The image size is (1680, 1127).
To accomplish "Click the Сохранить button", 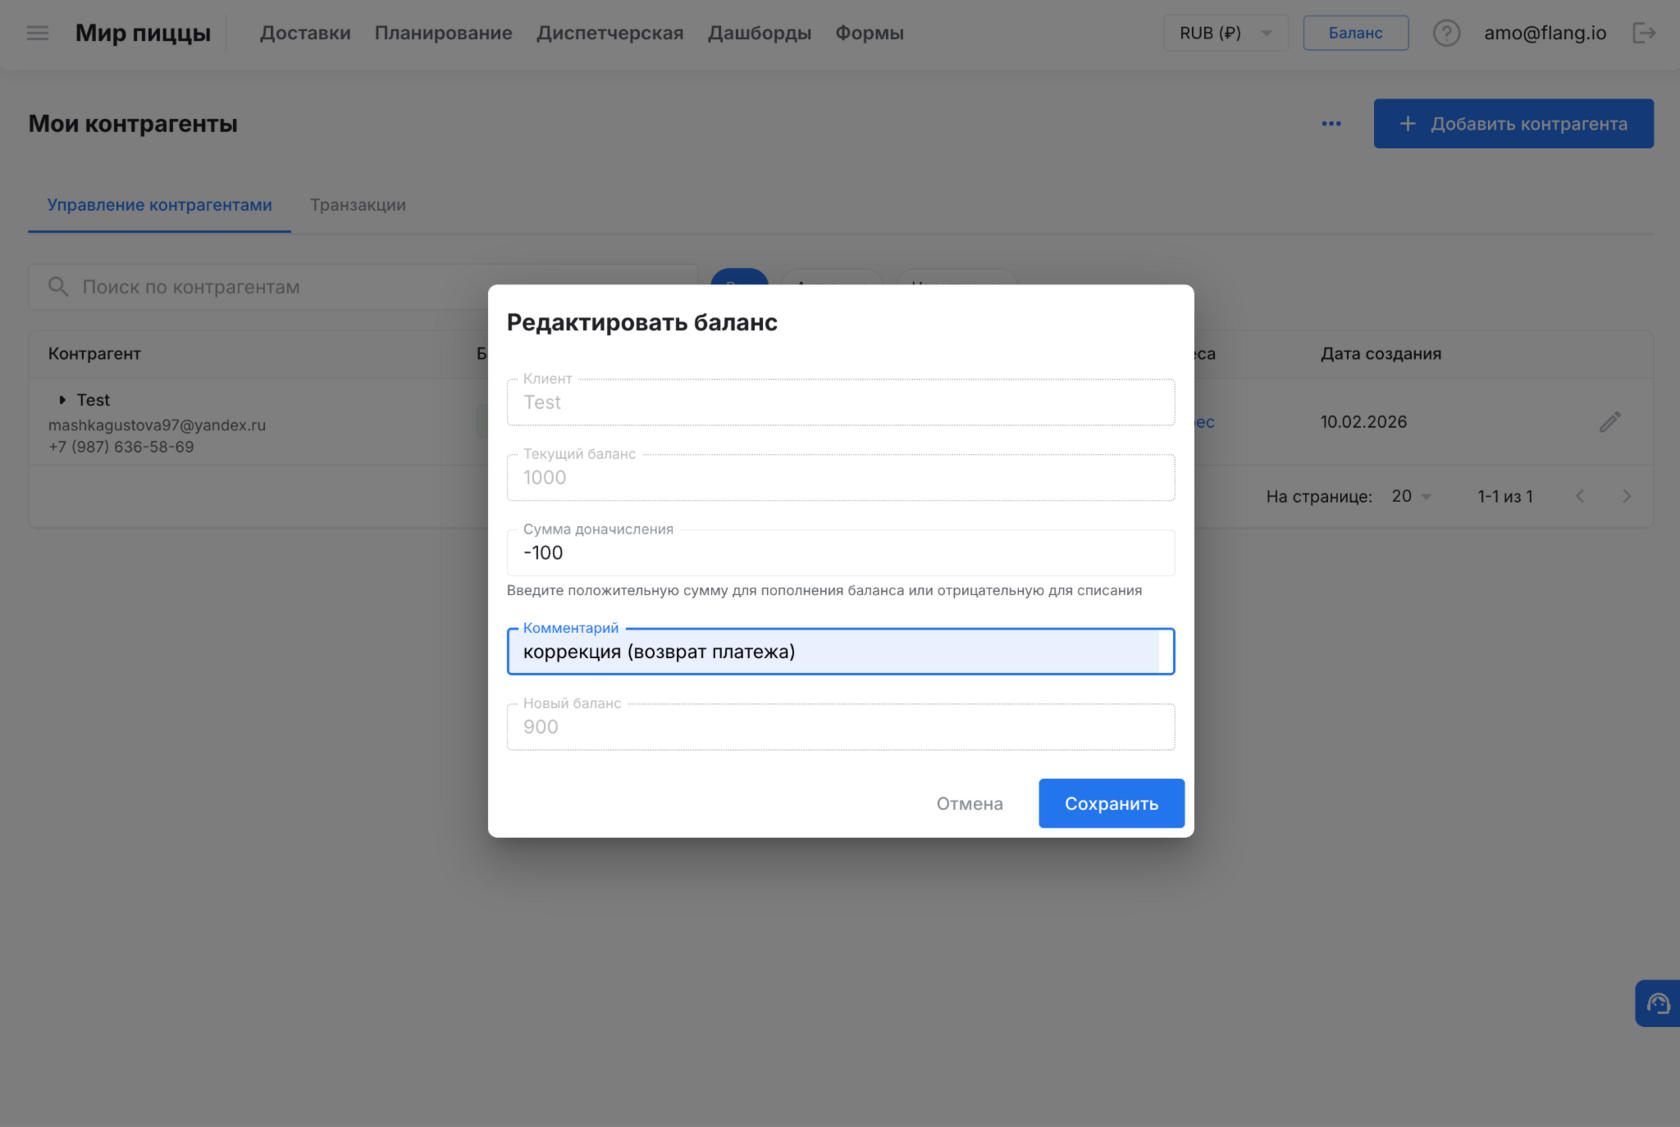I will [x=1111, y=803].
